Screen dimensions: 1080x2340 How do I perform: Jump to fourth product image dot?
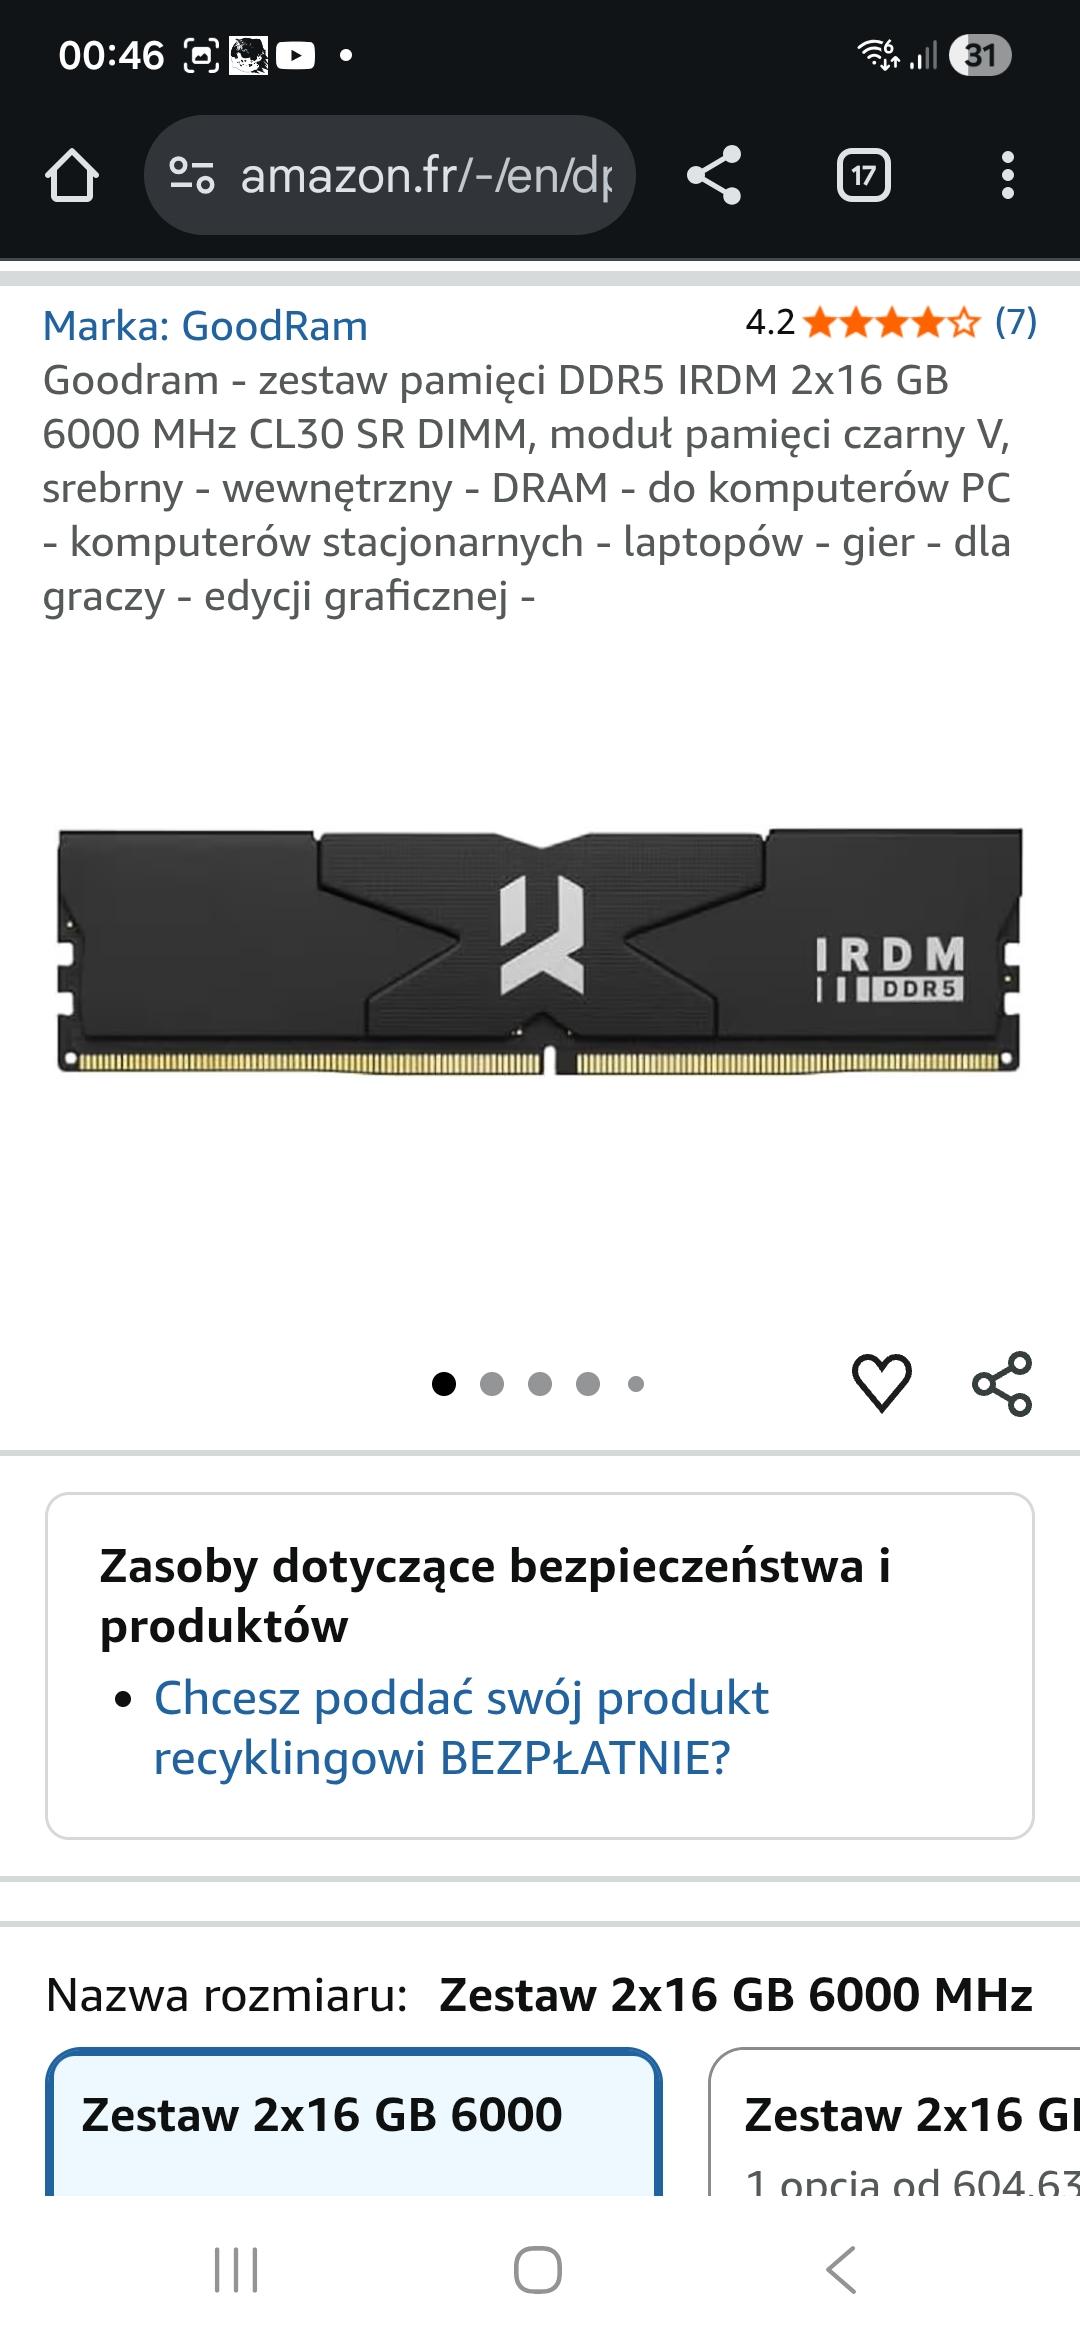pos(588,1383)
